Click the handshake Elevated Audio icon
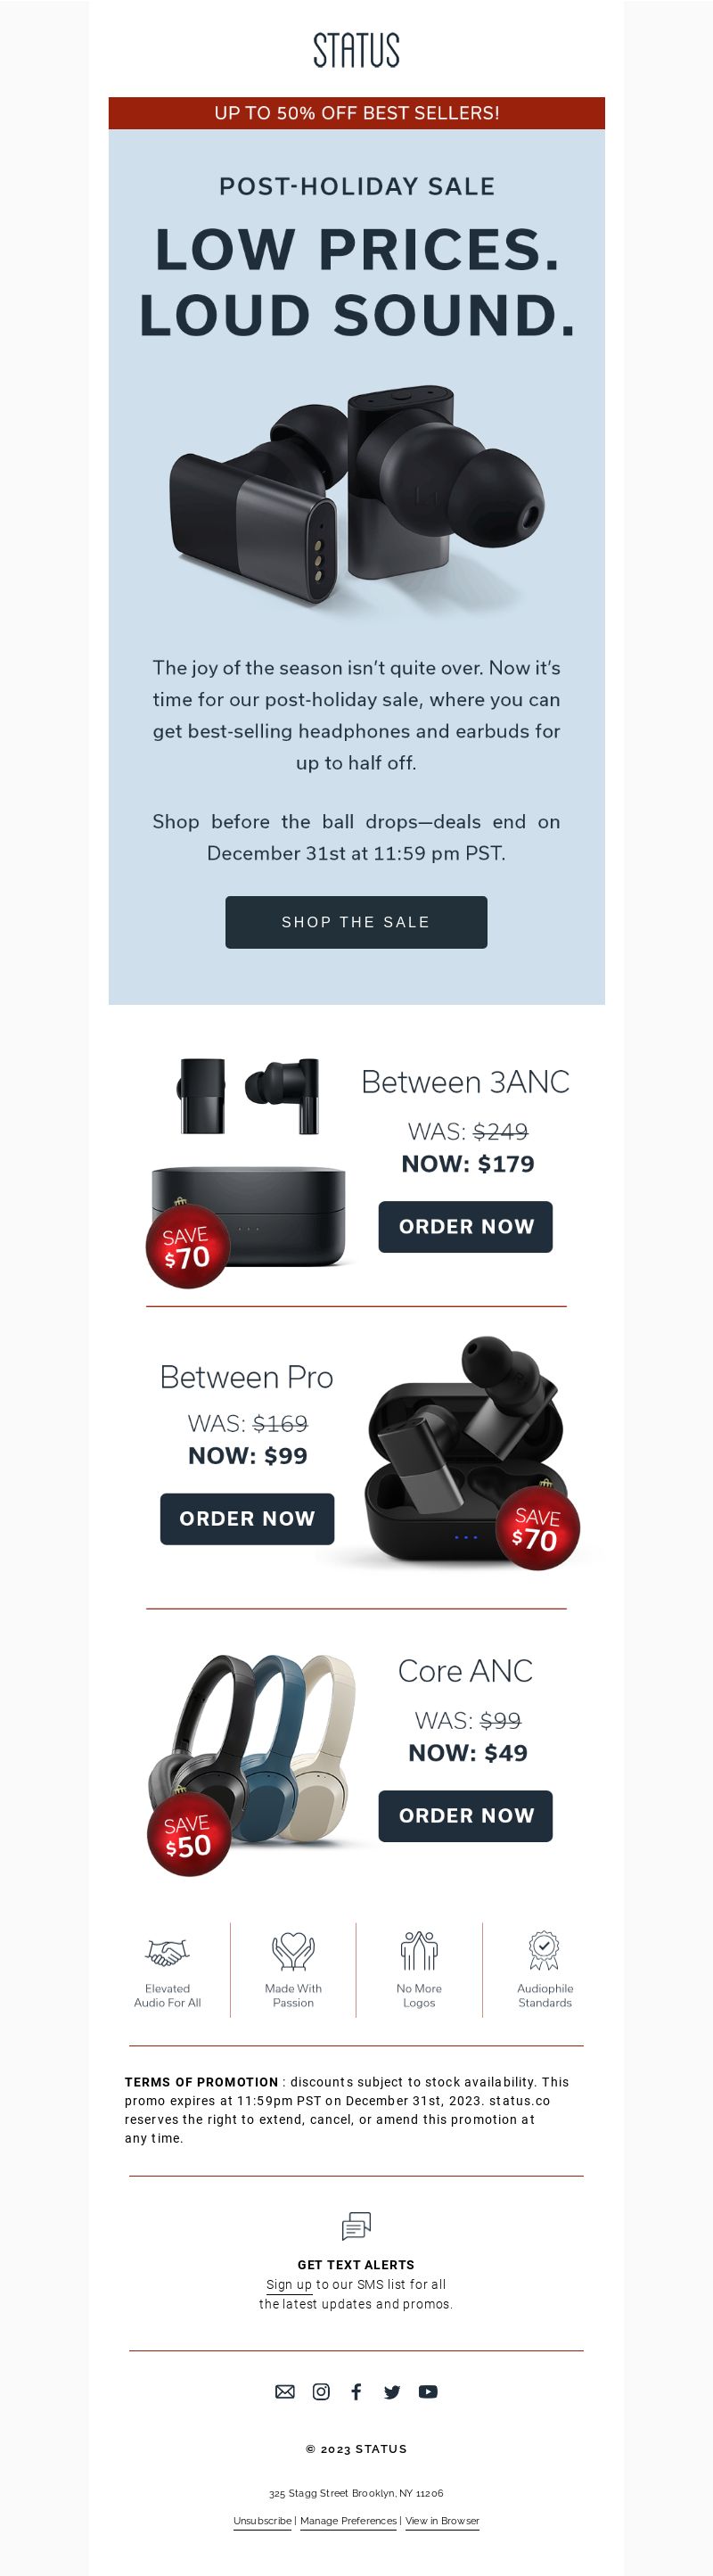713x2576 pixels. (x=167, y=1951)
